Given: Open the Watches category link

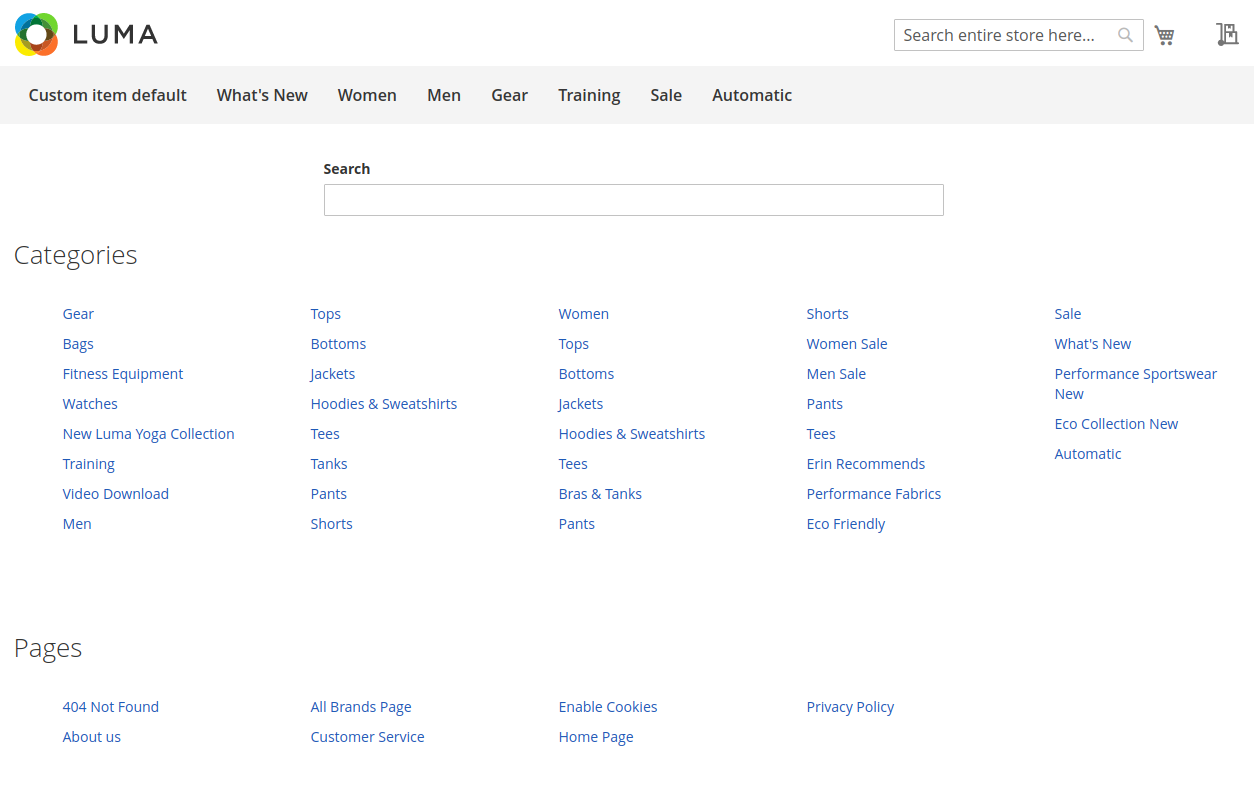Looking at the screenshot, I should point(90,404).
